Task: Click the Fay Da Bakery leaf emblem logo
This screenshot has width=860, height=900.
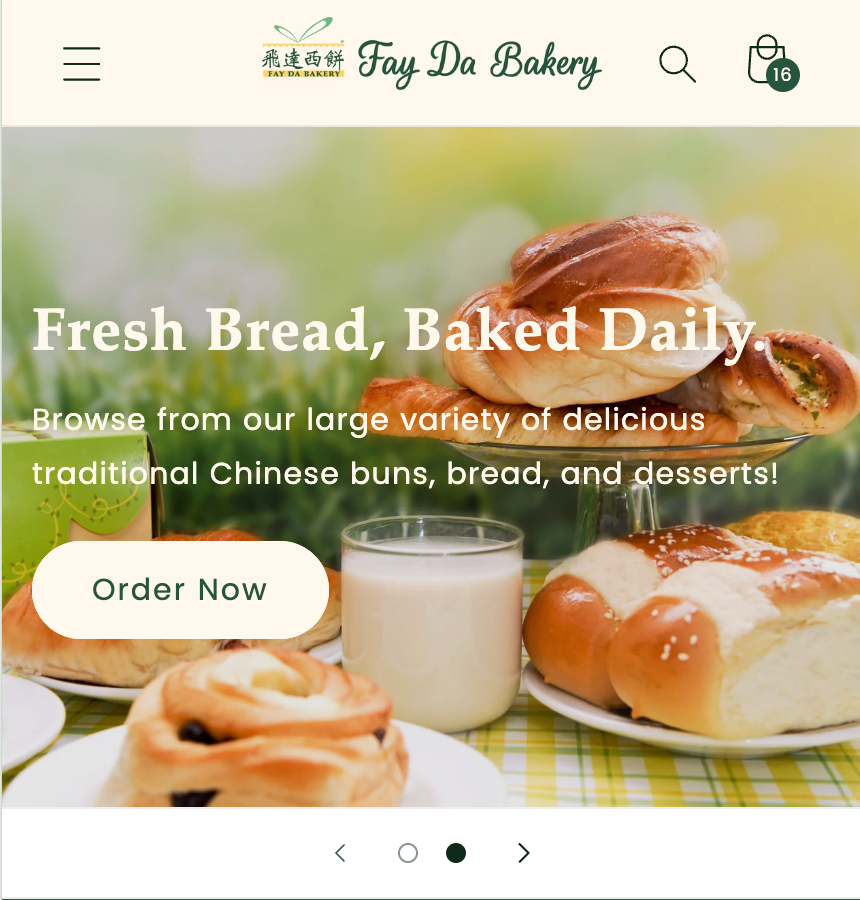Action: click(303, 48)
